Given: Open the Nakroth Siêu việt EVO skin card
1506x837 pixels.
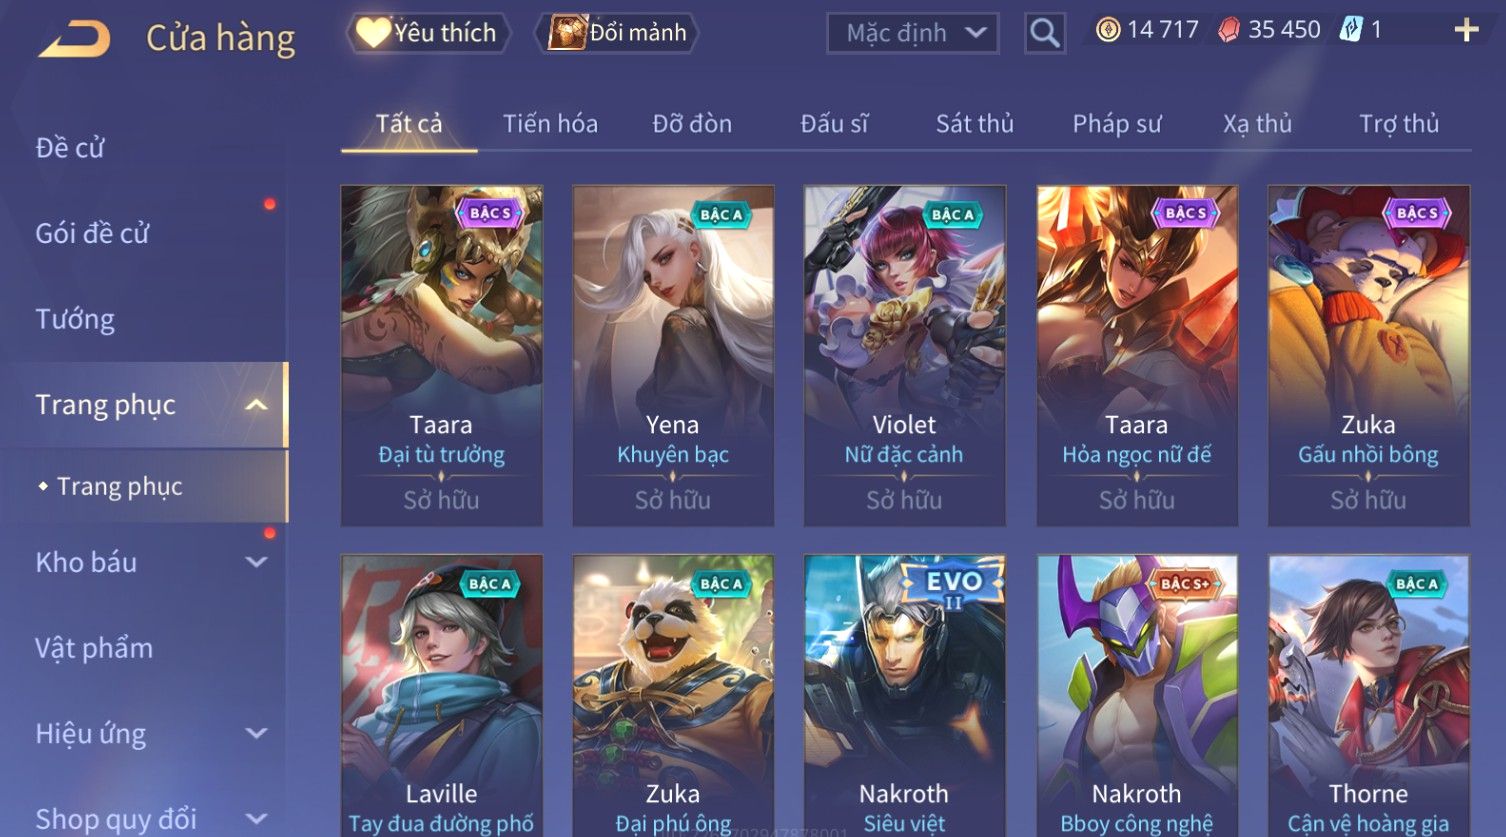Looking at the screenshot, I should tap(905, 695).
